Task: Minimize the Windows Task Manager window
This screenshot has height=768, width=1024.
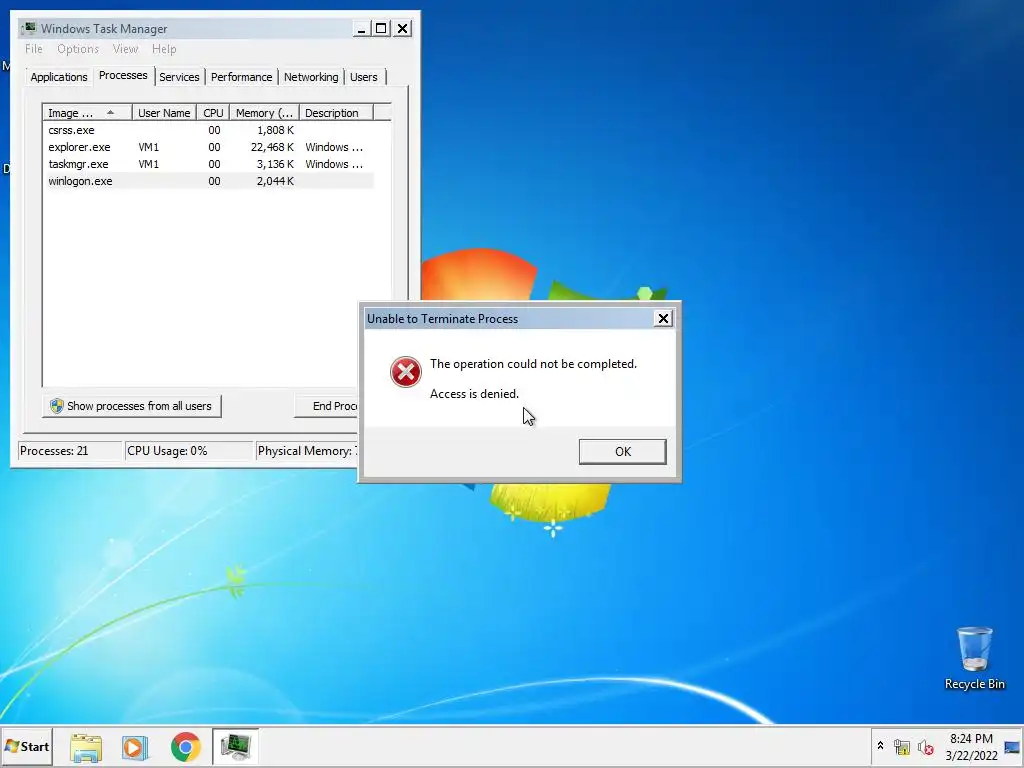Action: [x=361, y=29]
